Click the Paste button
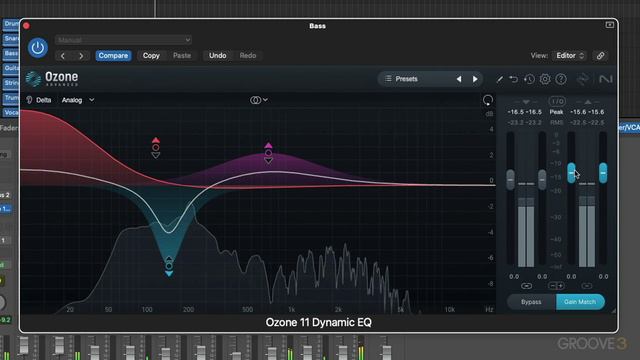This screenshot has height=360, width=640. tap(182, 56)
